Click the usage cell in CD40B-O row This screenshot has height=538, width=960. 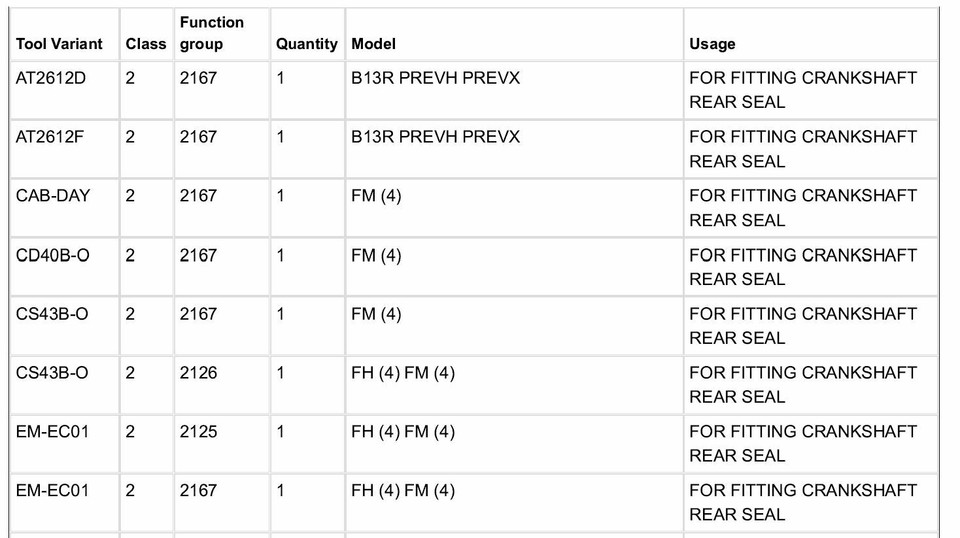(802, 267)
